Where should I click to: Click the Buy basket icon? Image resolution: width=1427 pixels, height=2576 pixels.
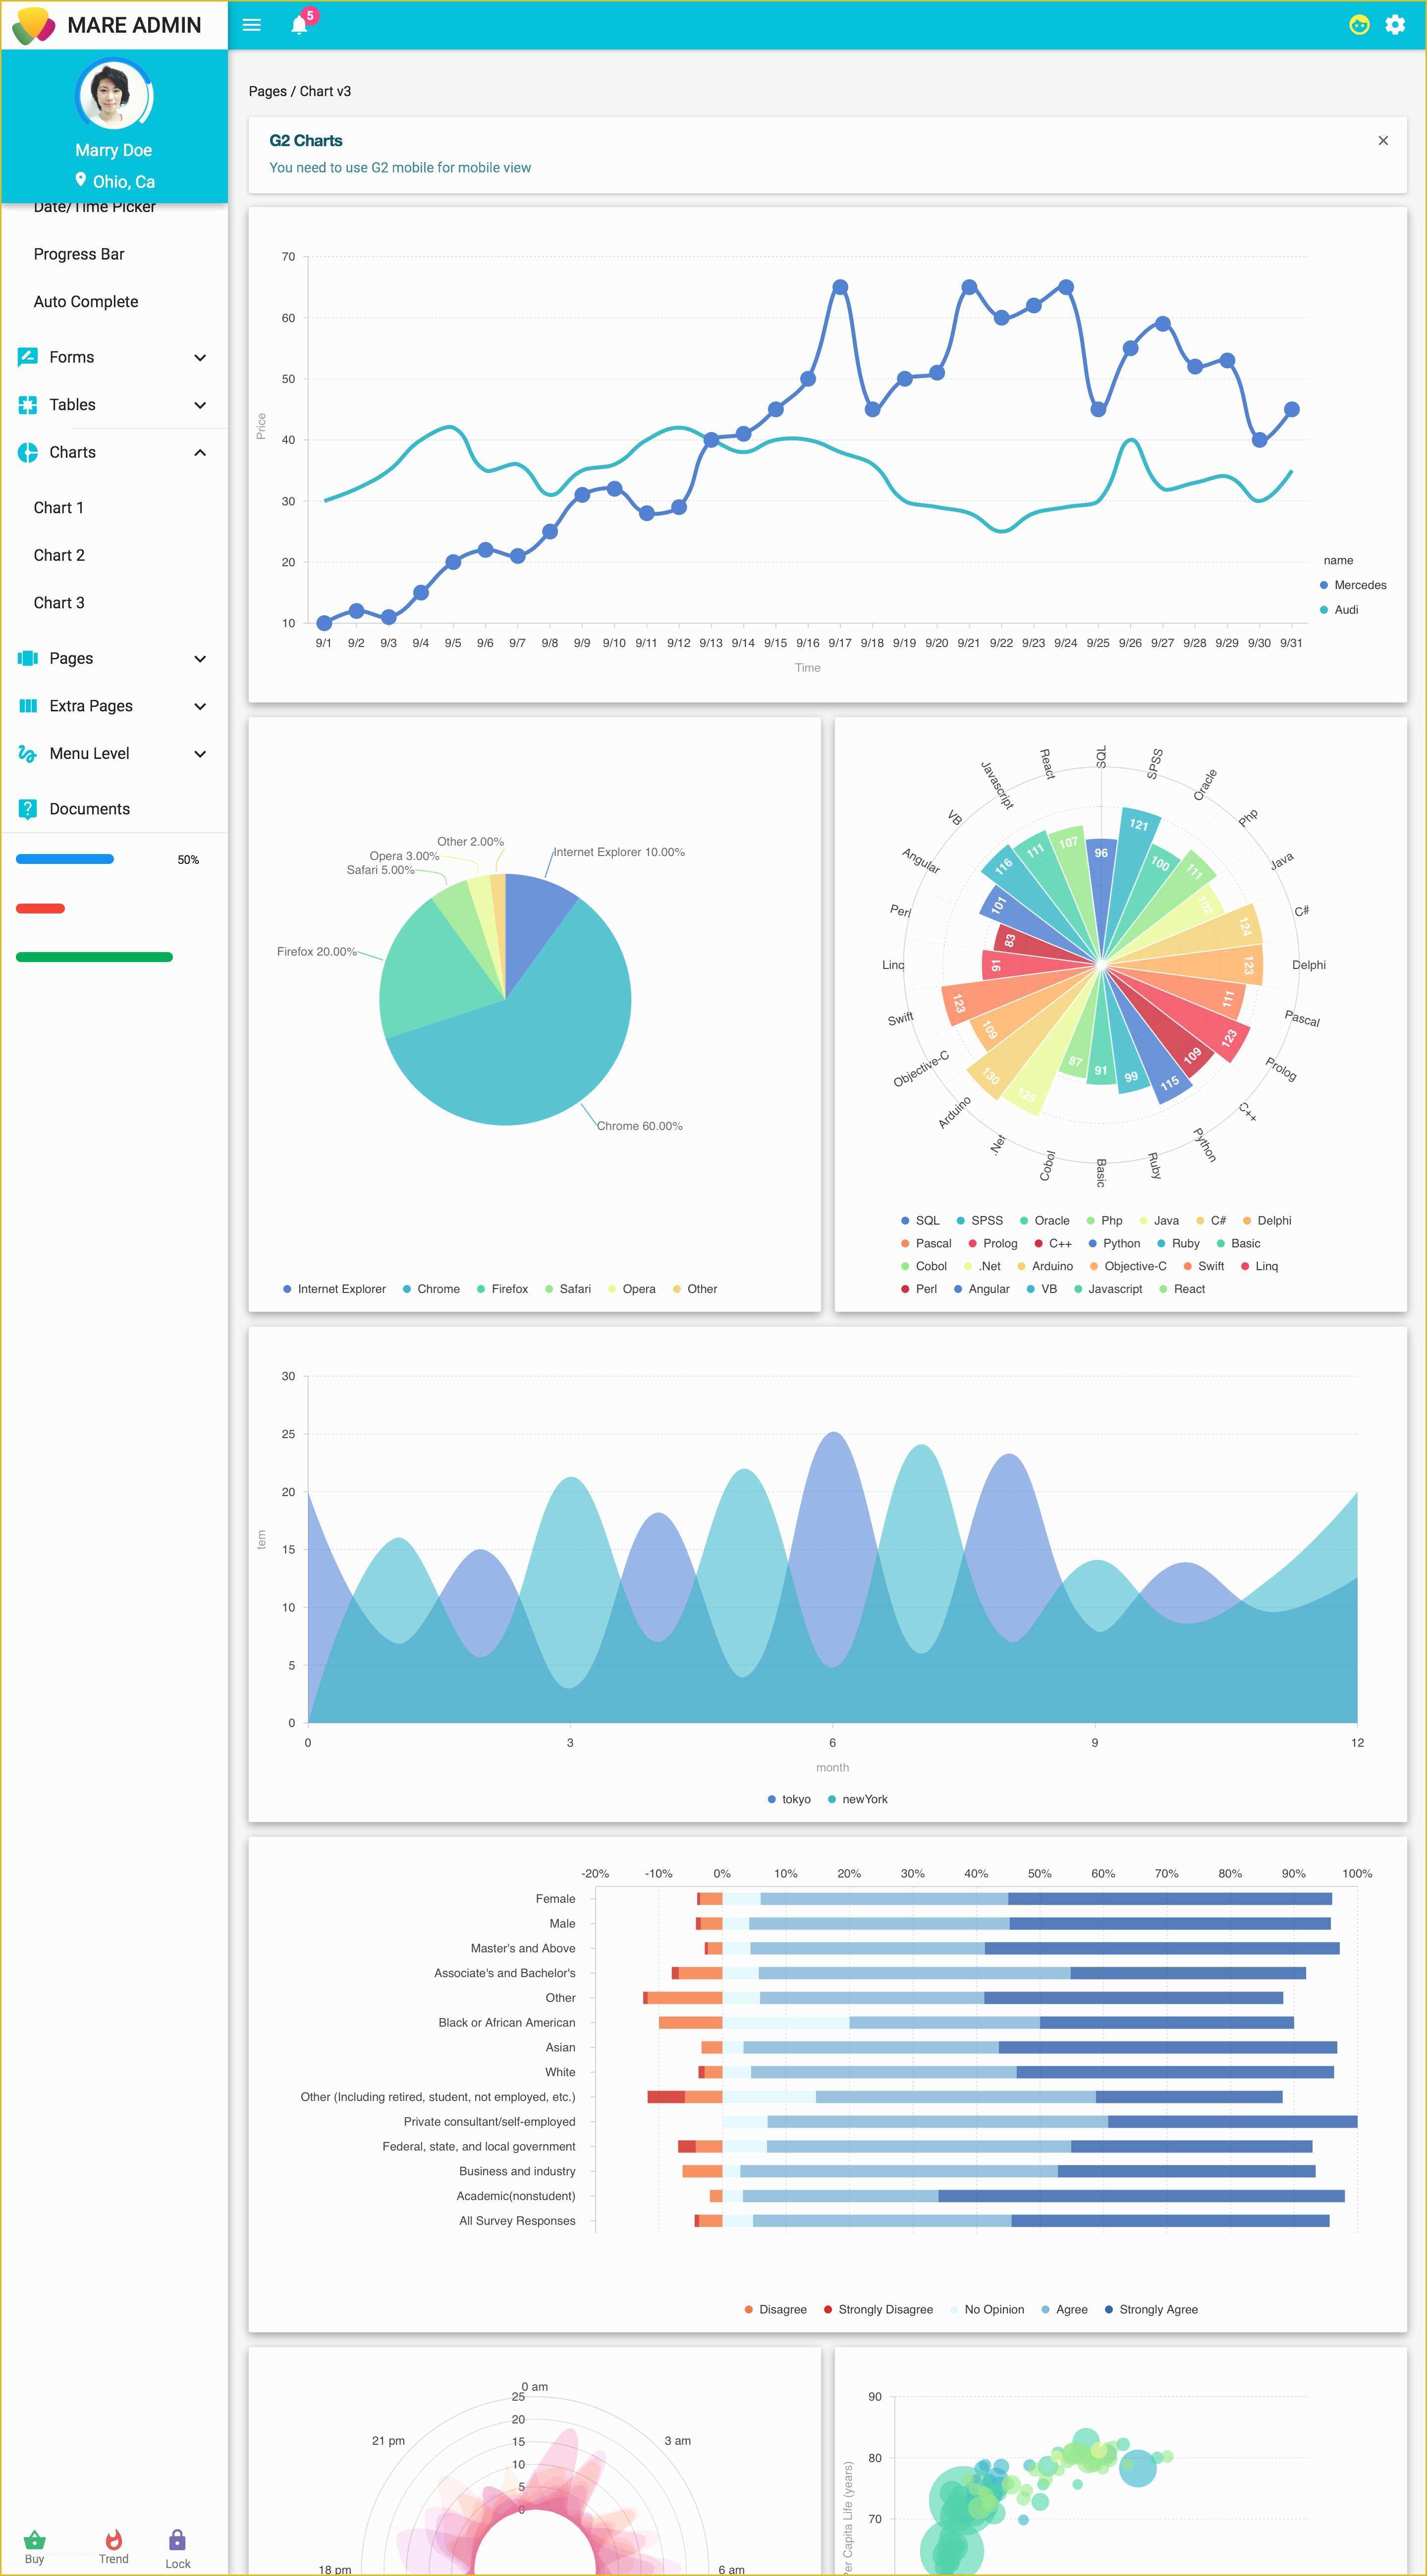coord(34,2539)
